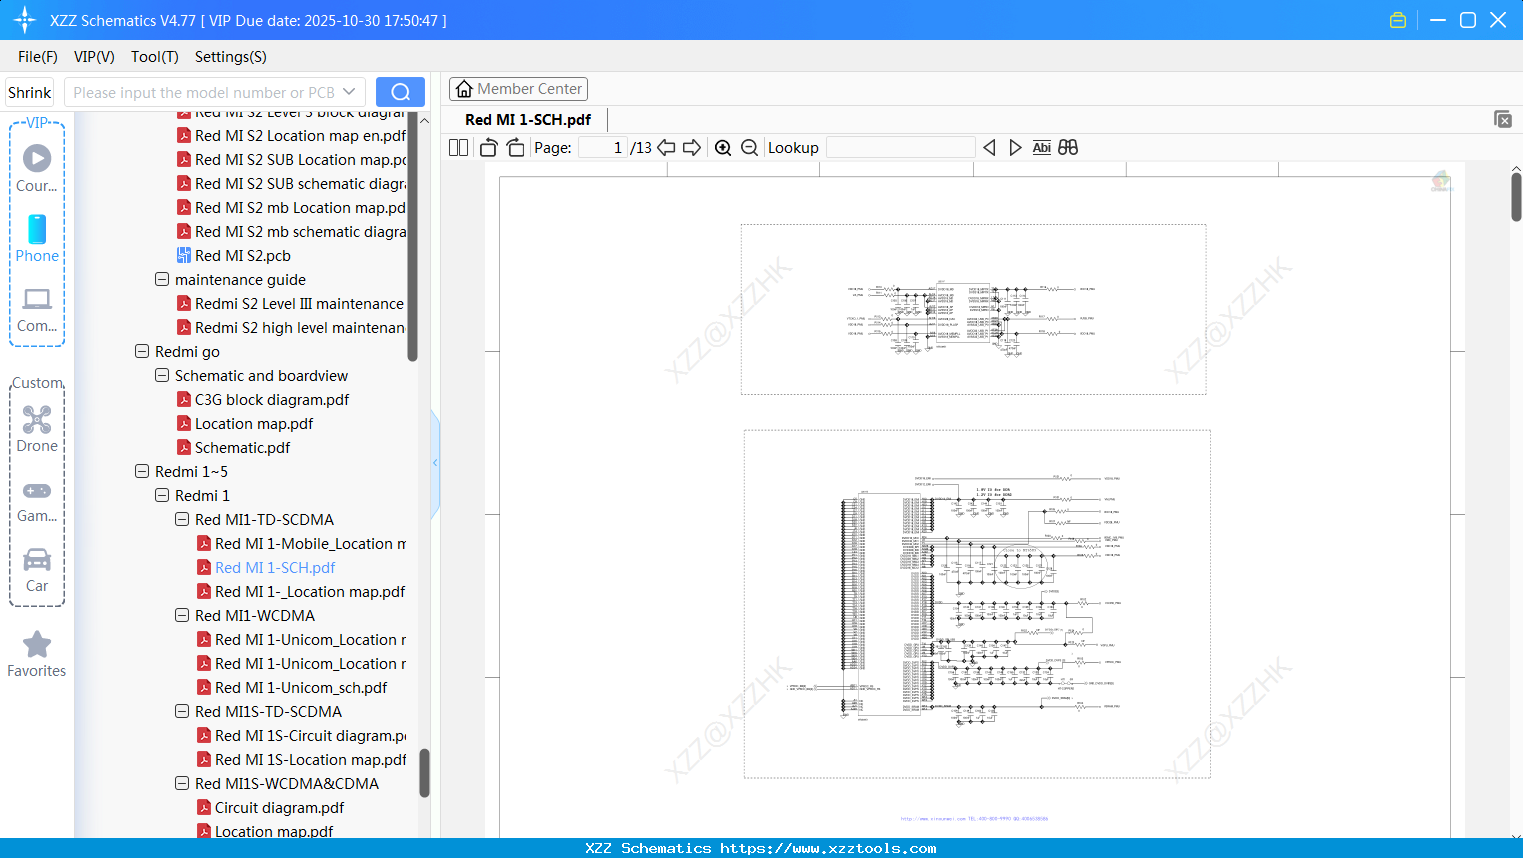Open Red MI 1-SCH.pdf in the tree
The height and width of the screenshot is (858, 1523).
(275, 568)
